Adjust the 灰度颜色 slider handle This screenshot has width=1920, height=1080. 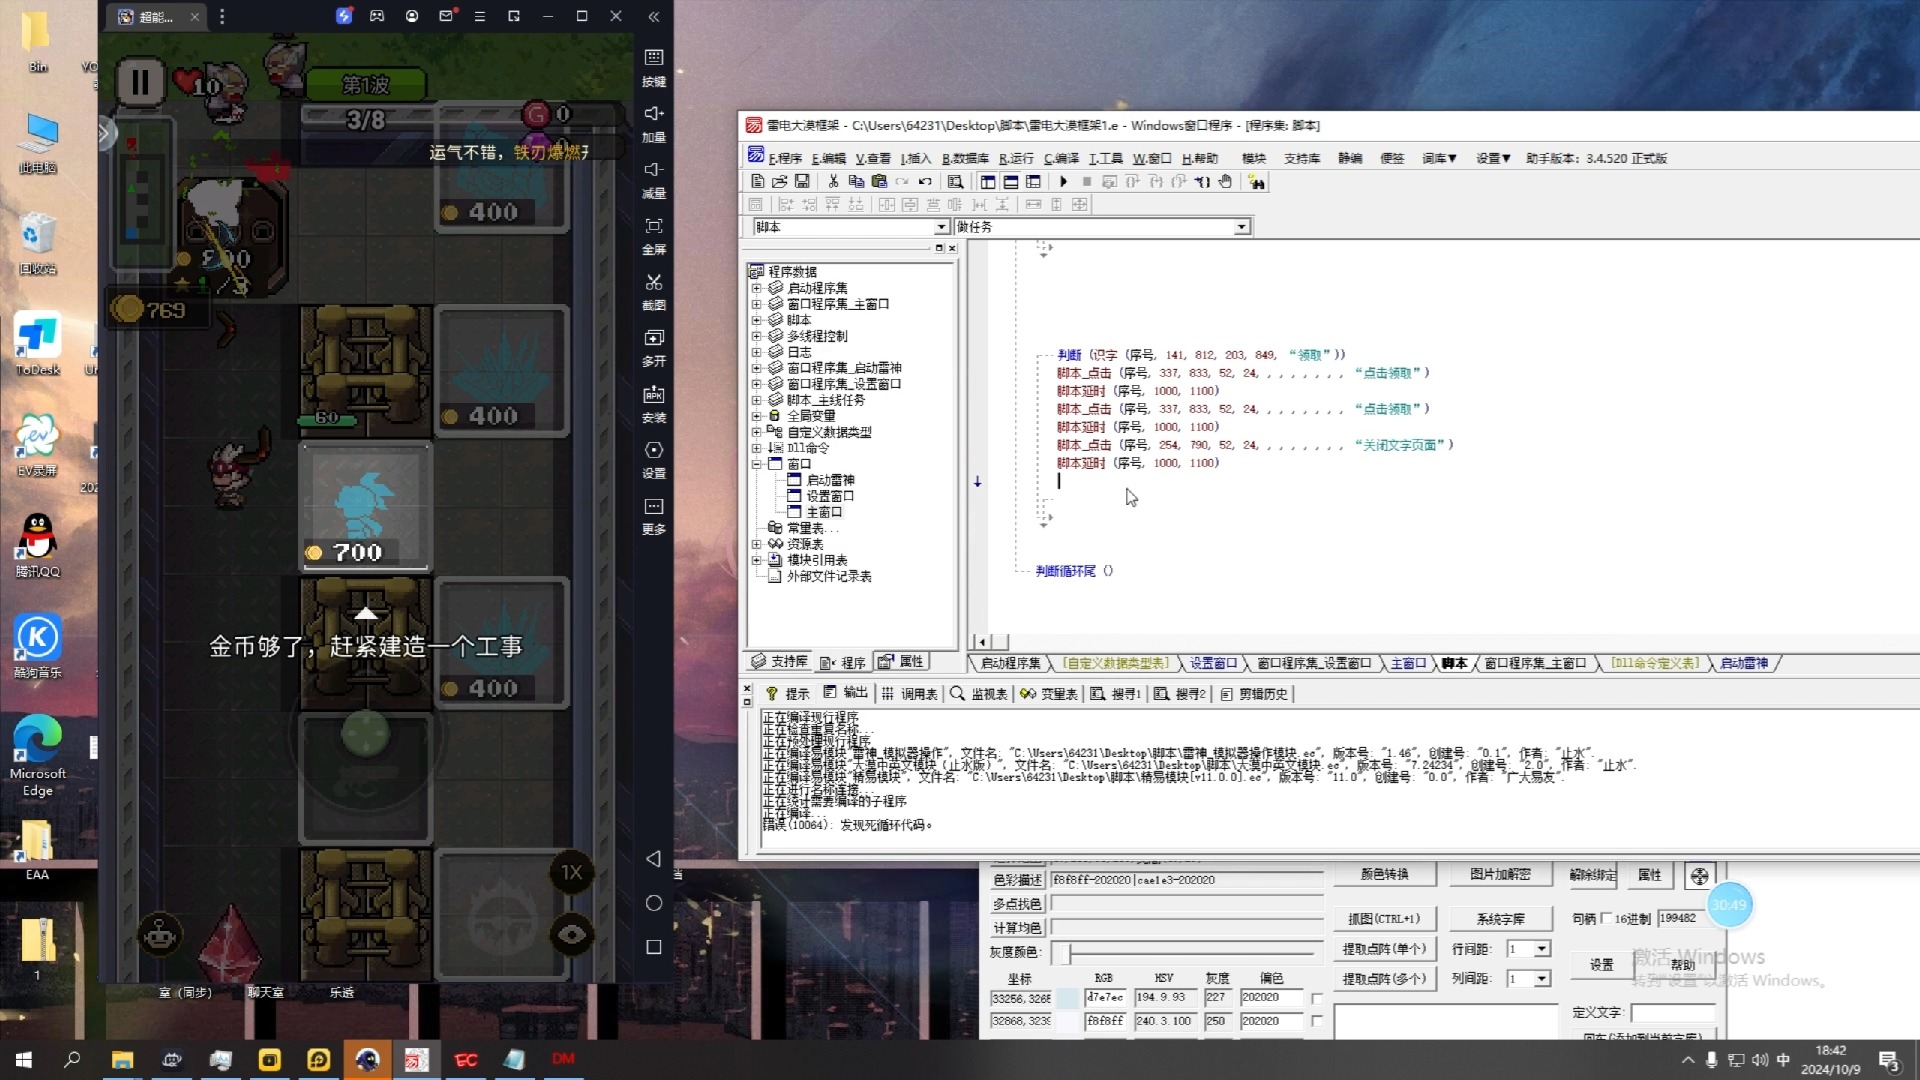tap(1068, 952)
